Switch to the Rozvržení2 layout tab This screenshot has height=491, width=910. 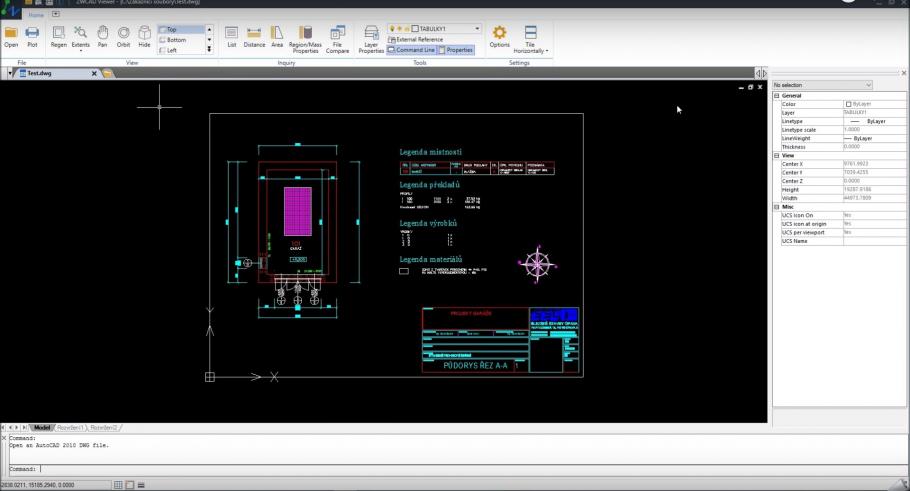104,428
